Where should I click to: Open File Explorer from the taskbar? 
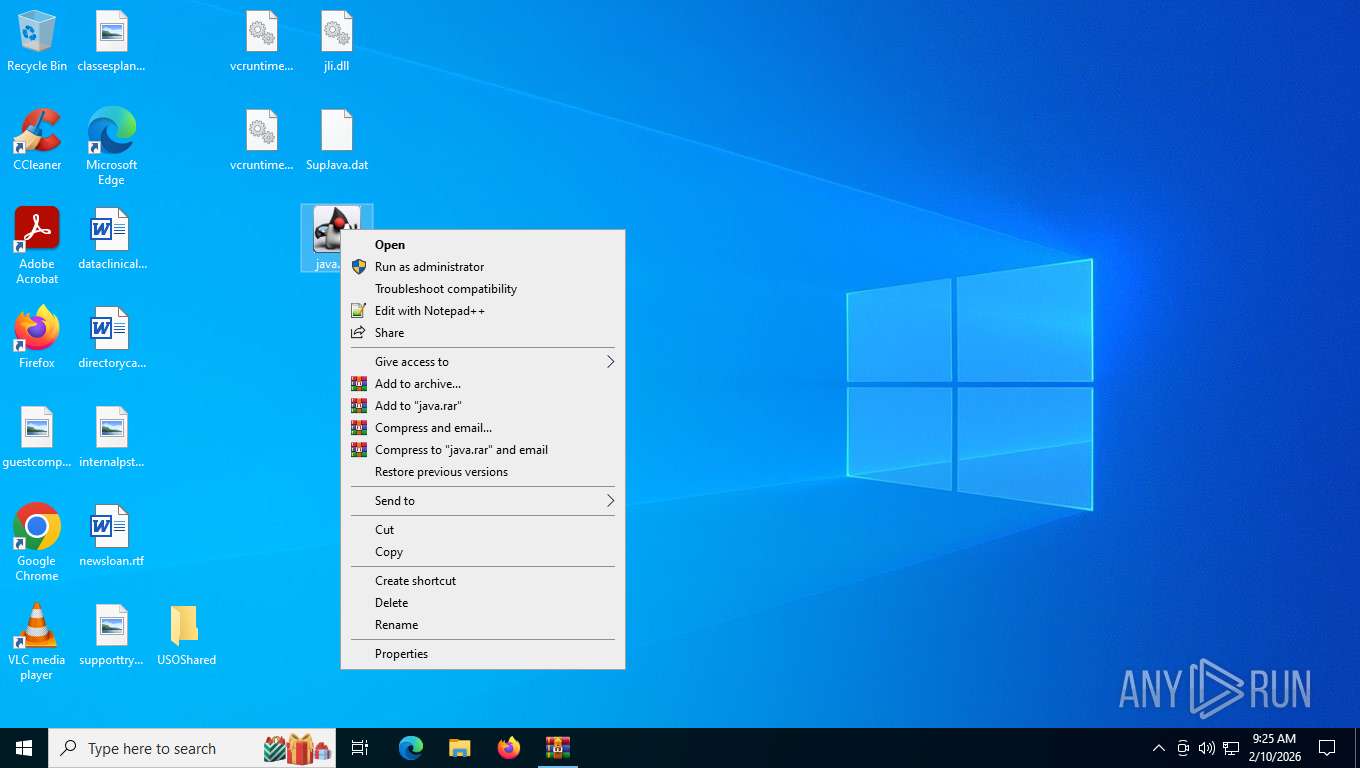(459, 748)
